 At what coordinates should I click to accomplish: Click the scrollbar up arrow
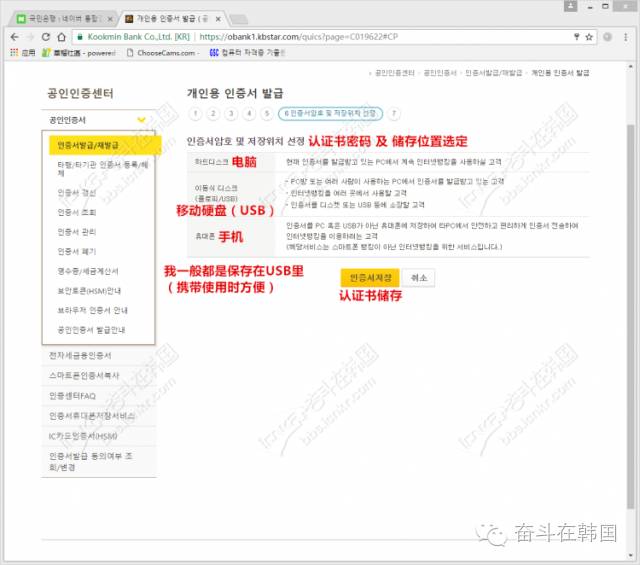coord(631,67)
